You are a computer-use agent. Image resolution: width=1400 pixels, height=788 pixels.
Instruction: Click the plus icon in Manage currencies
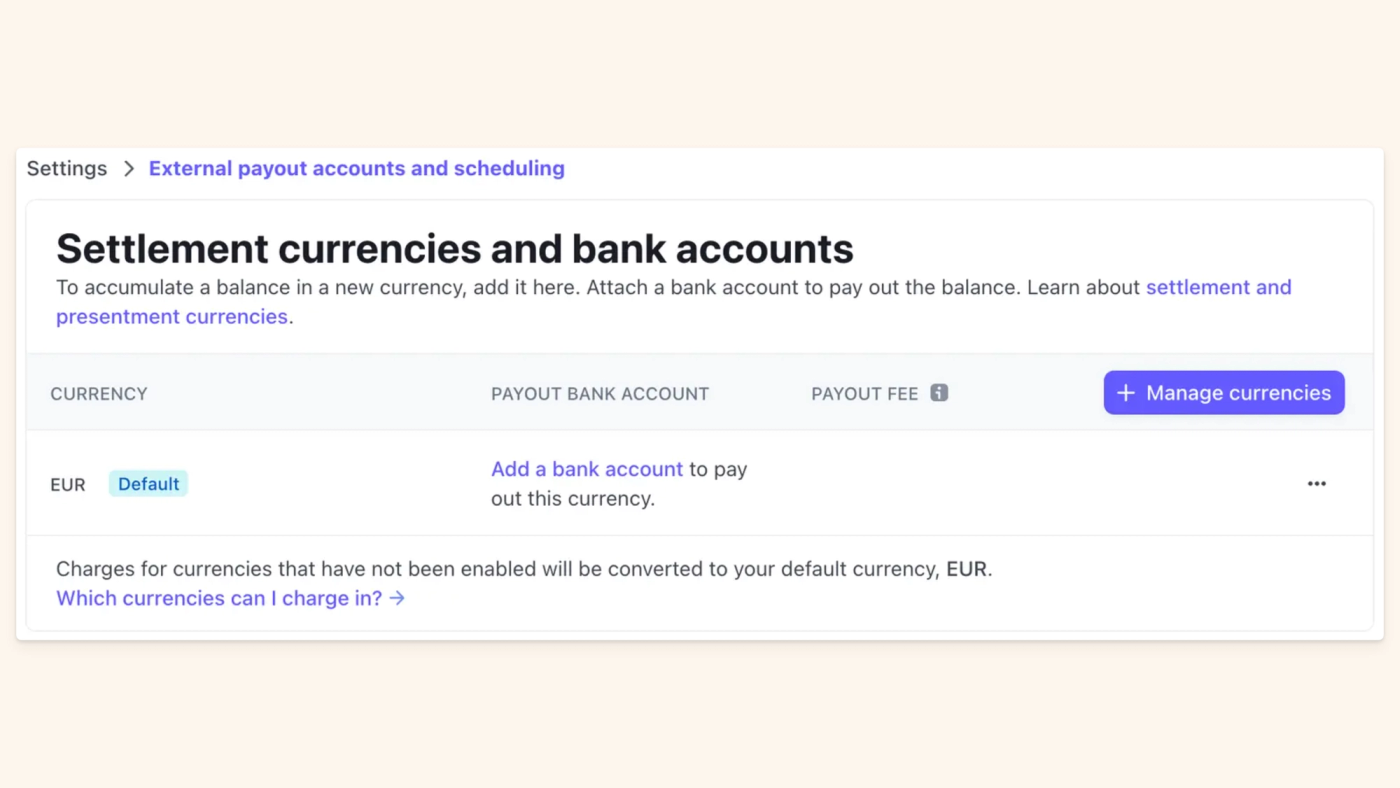pyautogui.click(x=1126, y=393)
